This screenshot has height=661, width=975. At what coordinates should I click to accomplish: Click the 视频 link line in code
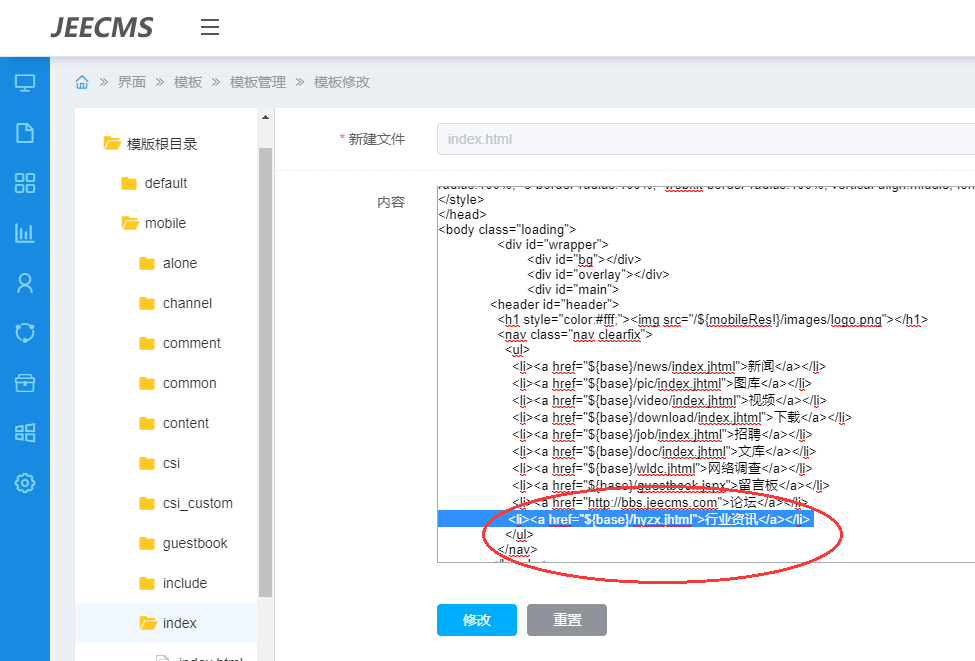pos(669,400)
